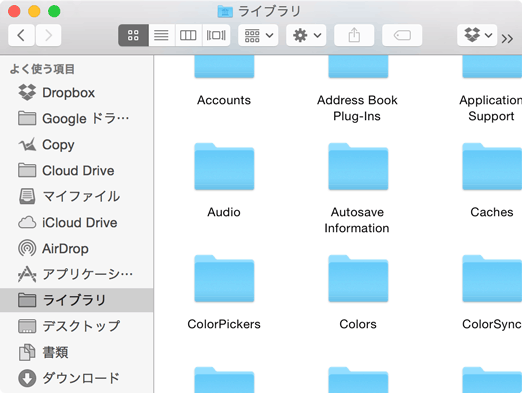Open Copy in the sidebar
The width and height of the screenshot is (522, 393).
77,145
